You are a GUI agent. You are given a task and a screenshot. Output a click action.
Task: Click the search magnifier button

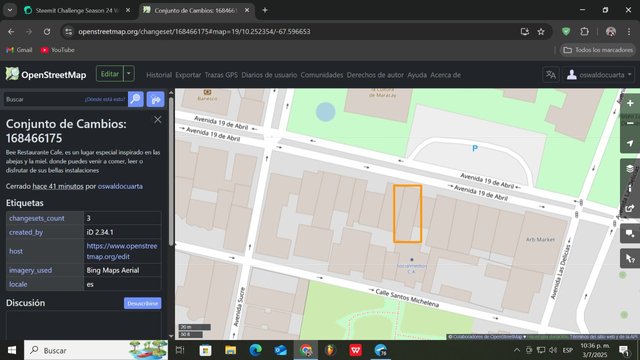click(x=136, y=99)
